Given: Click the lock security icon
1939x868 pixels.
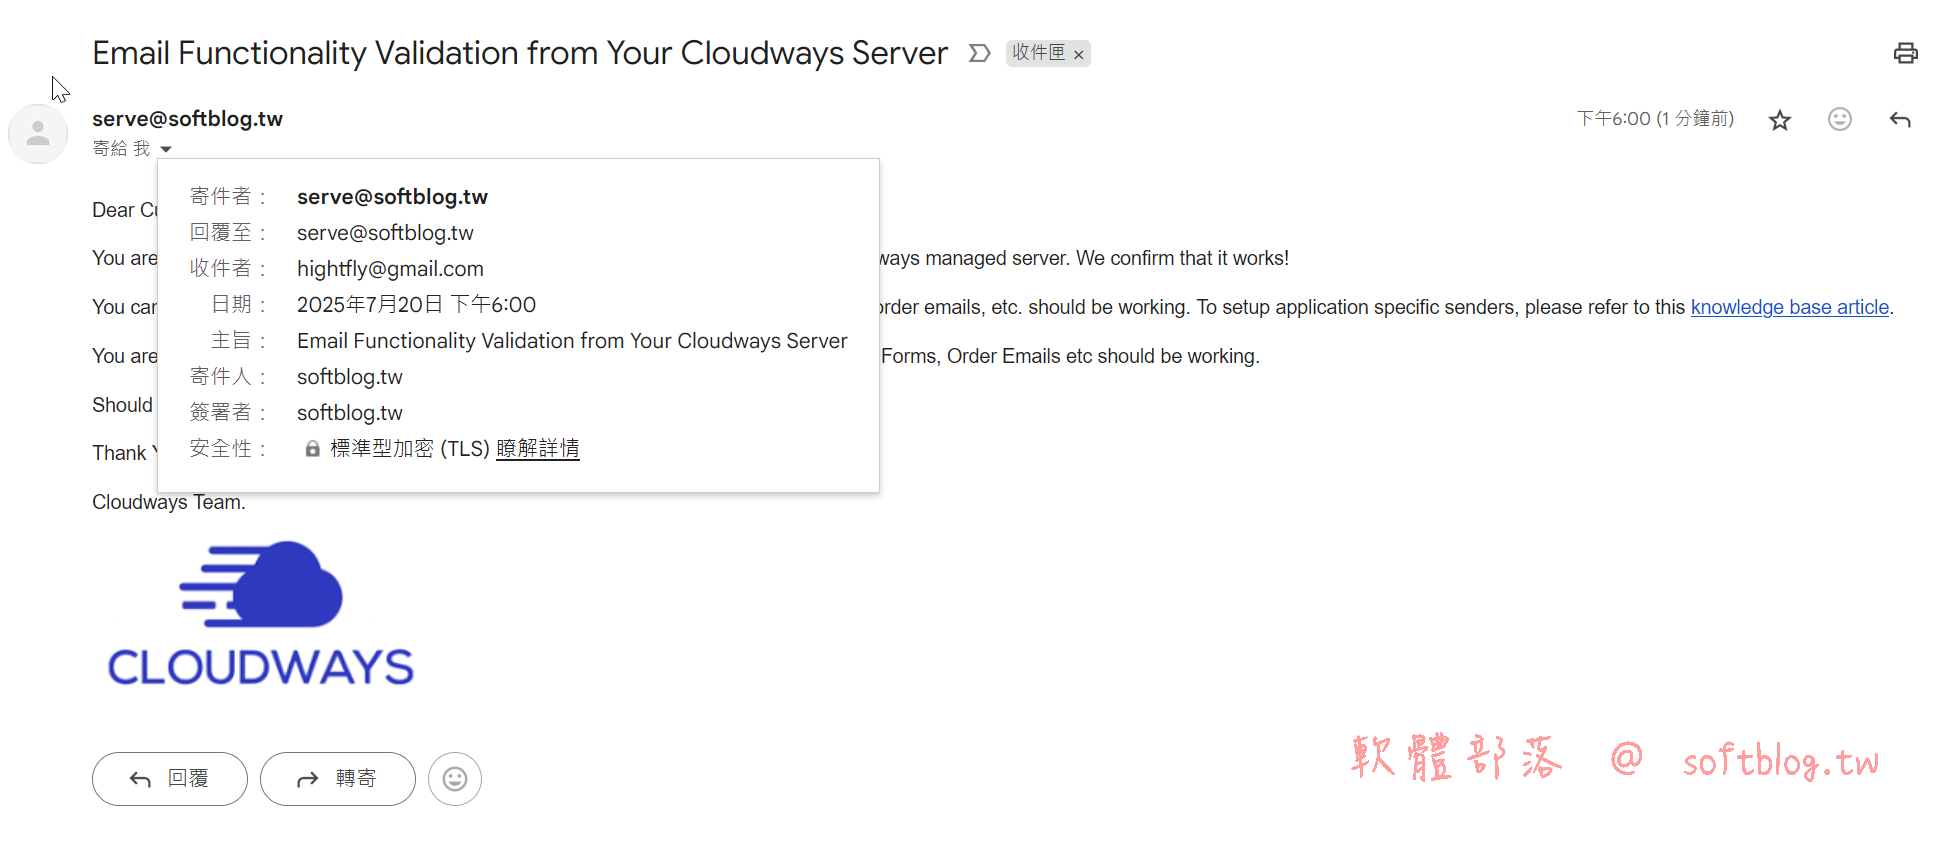Looking at the screenshot, I should click(x=313, y=449).
